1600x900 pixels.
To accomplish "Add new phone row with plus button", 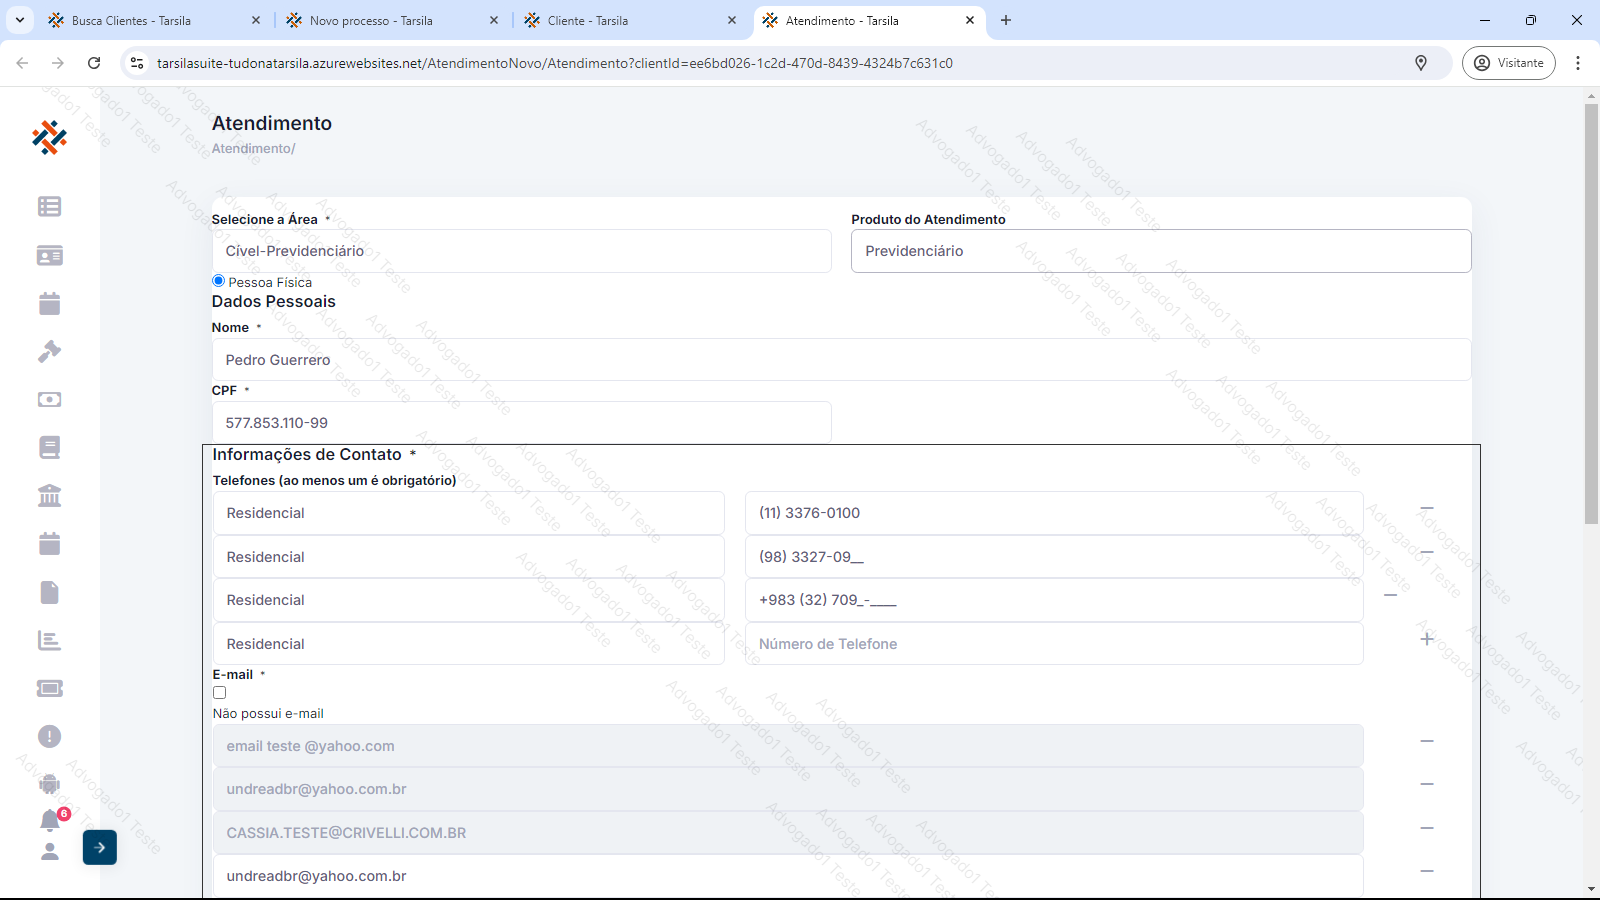I will coord(1427,639).
